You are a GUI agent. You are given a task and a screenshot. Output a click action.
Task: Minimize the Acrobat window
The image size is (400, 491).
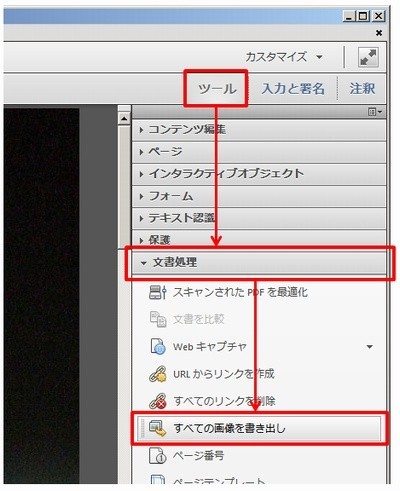coord(349,16)
